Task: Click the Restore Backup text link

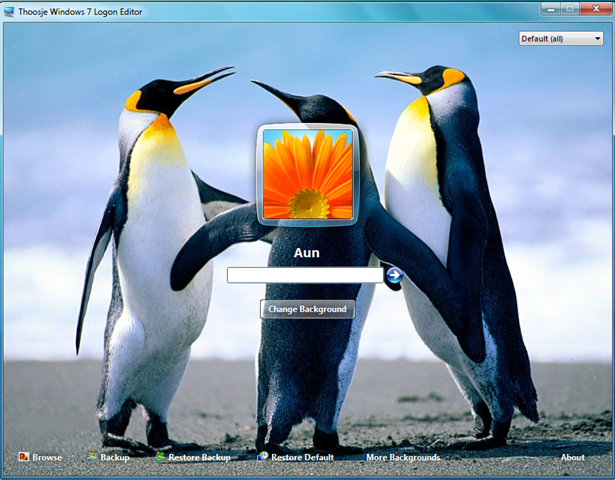Action: (x=199, y=457)
